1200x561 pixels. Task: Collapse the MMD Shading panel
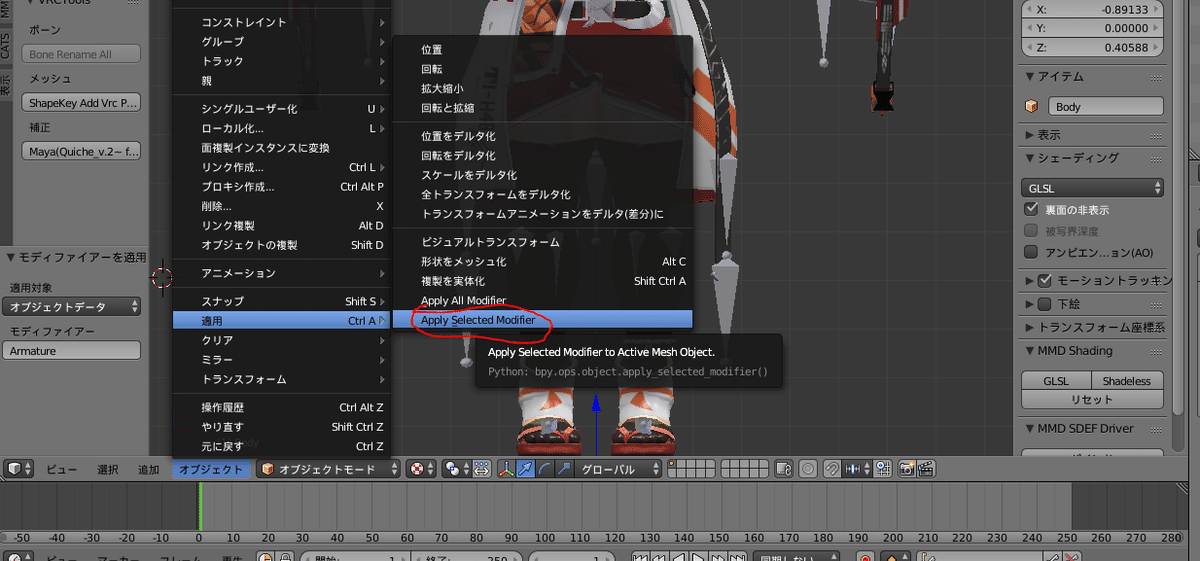[x=1029, y=351]
